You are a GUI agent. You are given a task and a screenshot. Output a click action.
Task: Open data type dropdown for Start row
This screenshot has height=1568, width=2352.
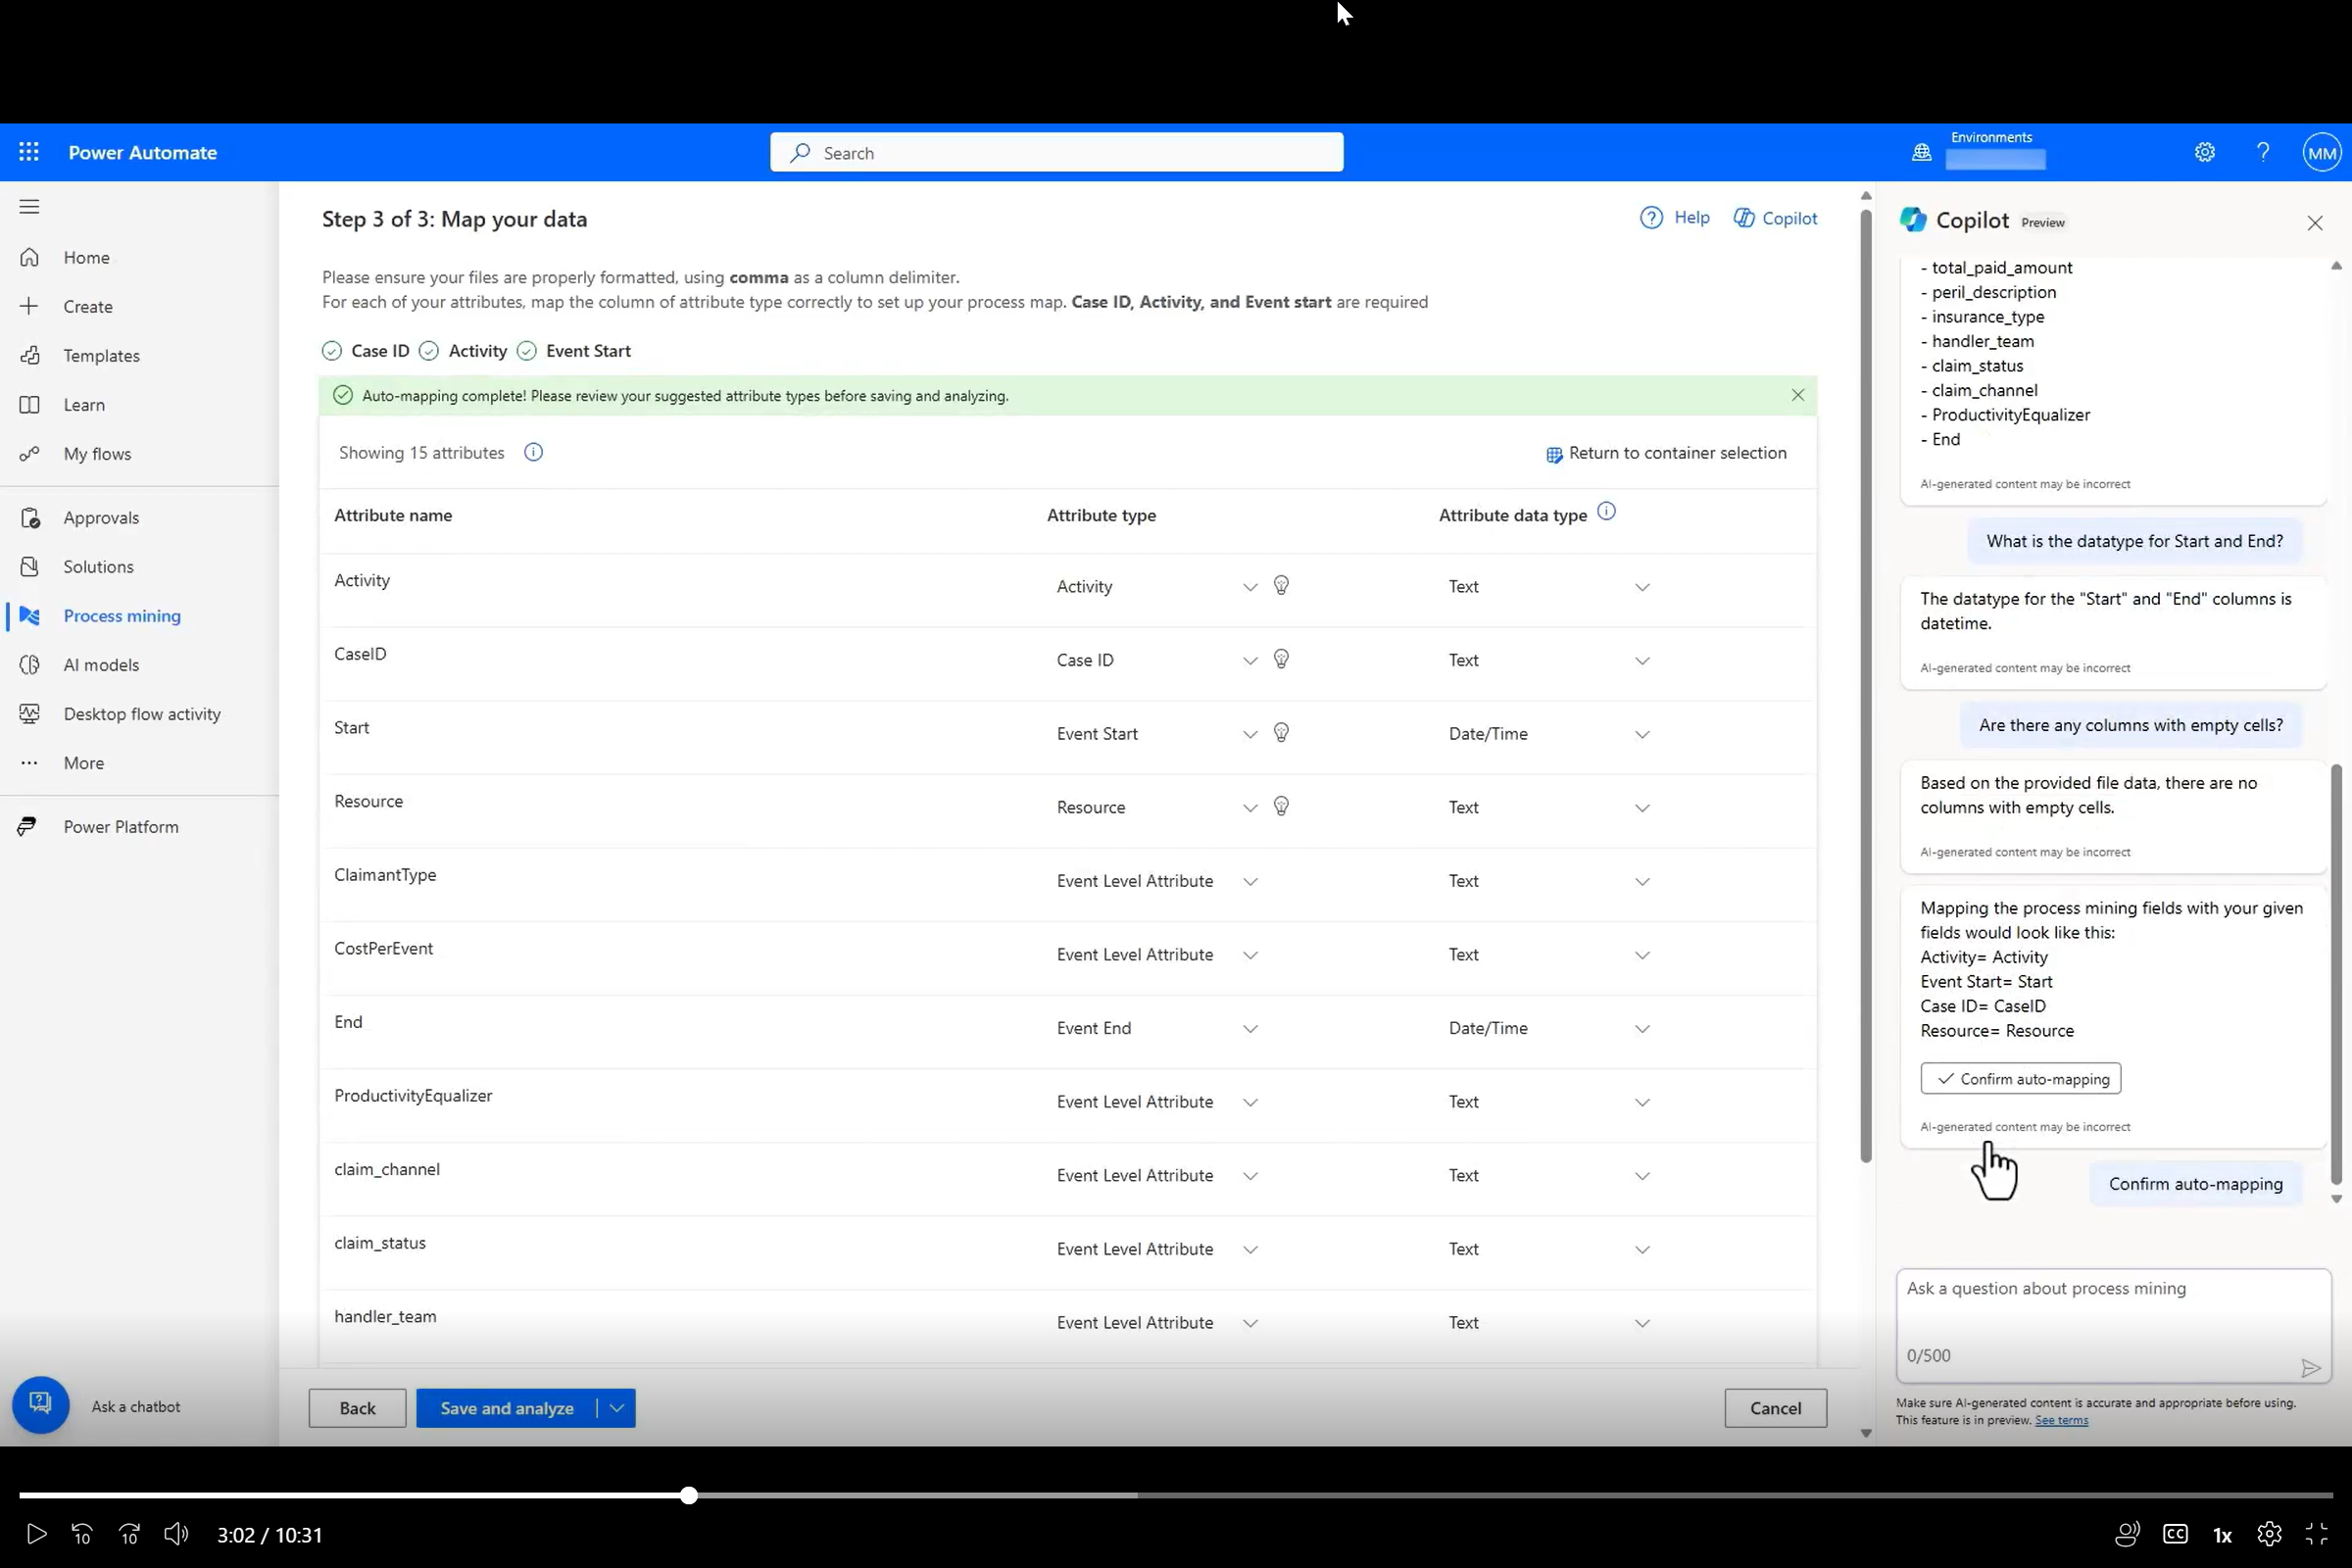[x=1641, y=734]
